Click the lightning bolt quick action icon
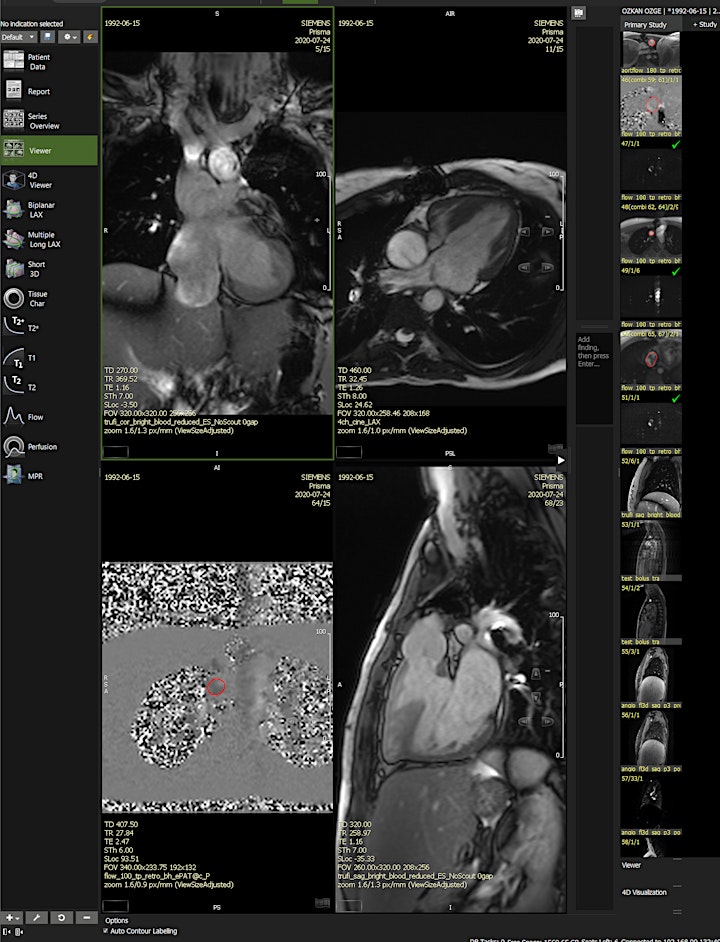The image size is (720, 942). pyautogui.click(x=90, y=37)
